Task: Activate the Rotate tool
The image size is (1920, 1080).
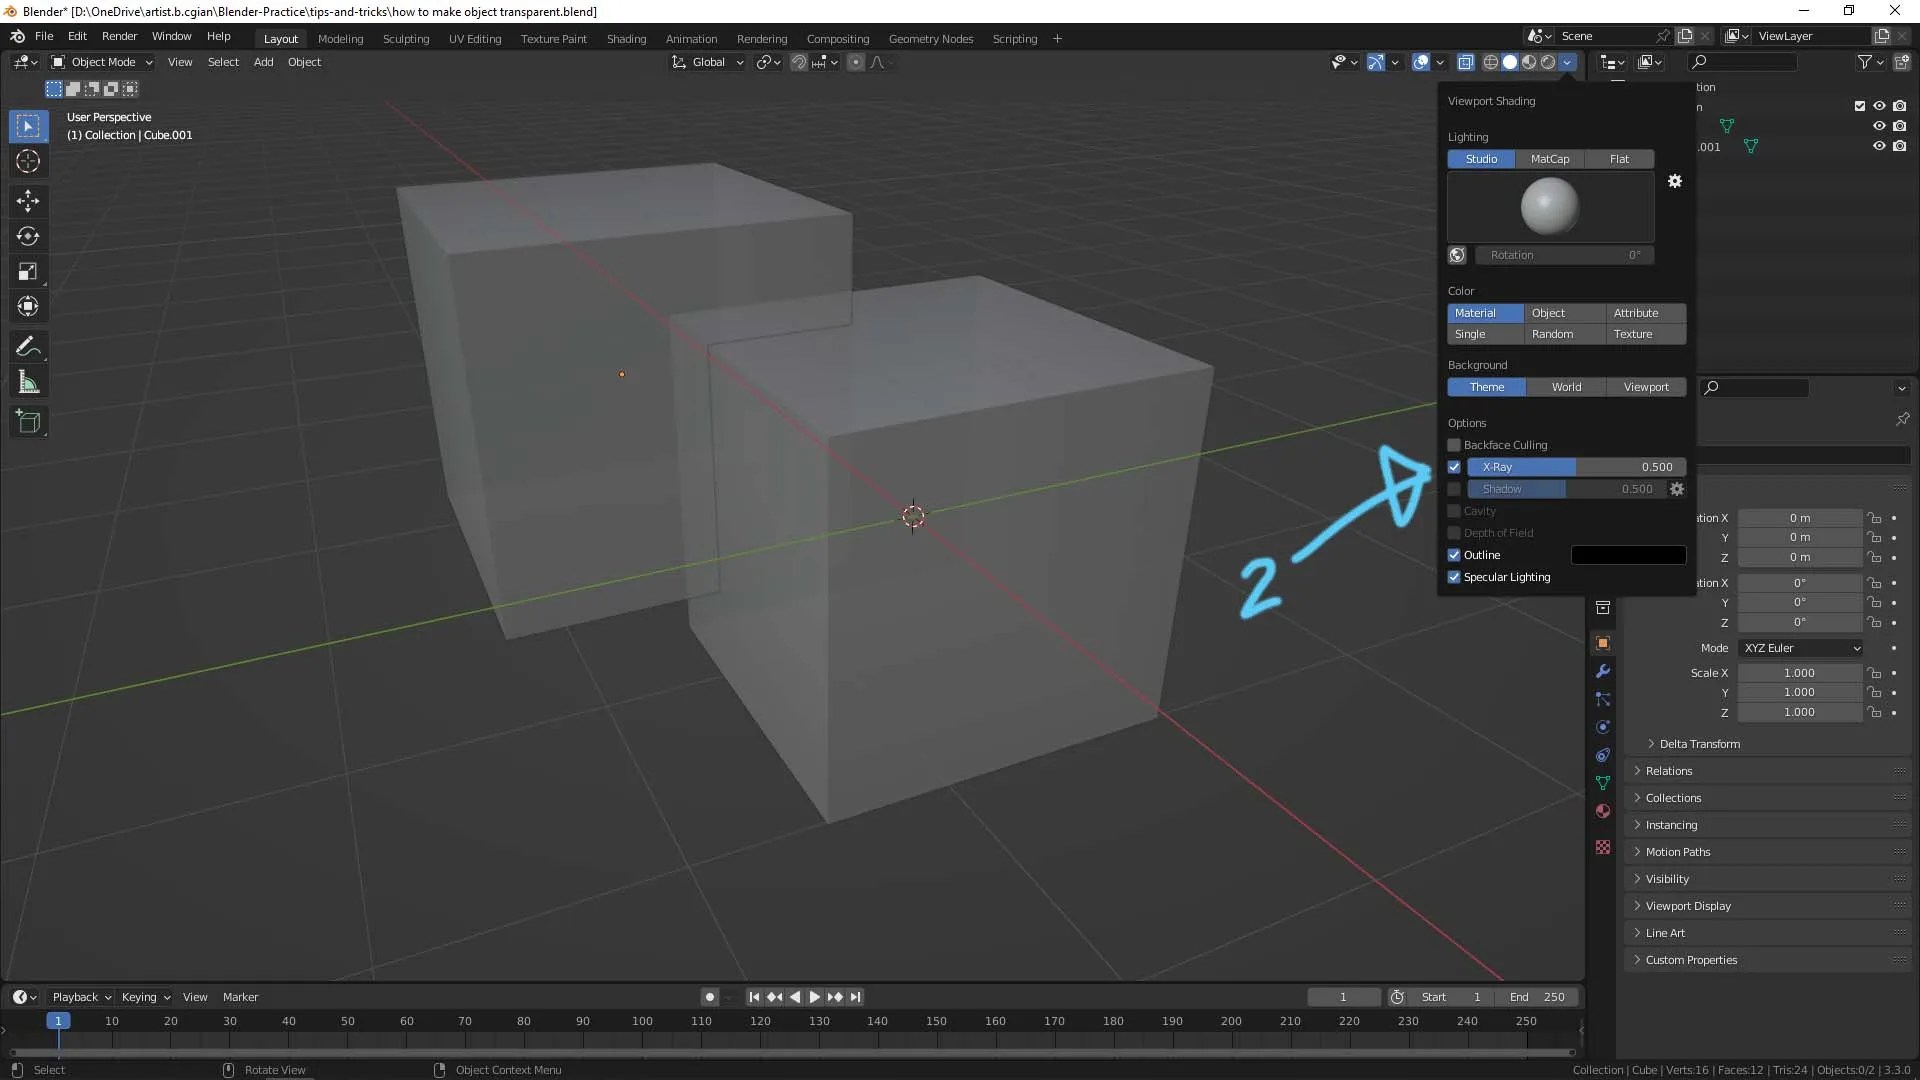Action: click(x=28, y=236)
